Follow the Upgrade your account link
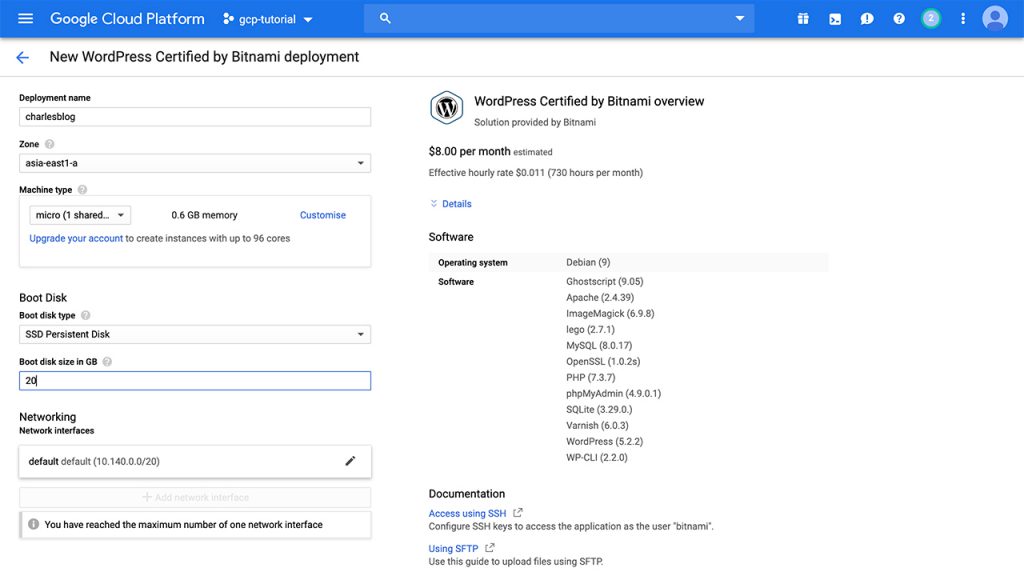1024x576 pixels. pyautogui.click(x=76, y=238)
